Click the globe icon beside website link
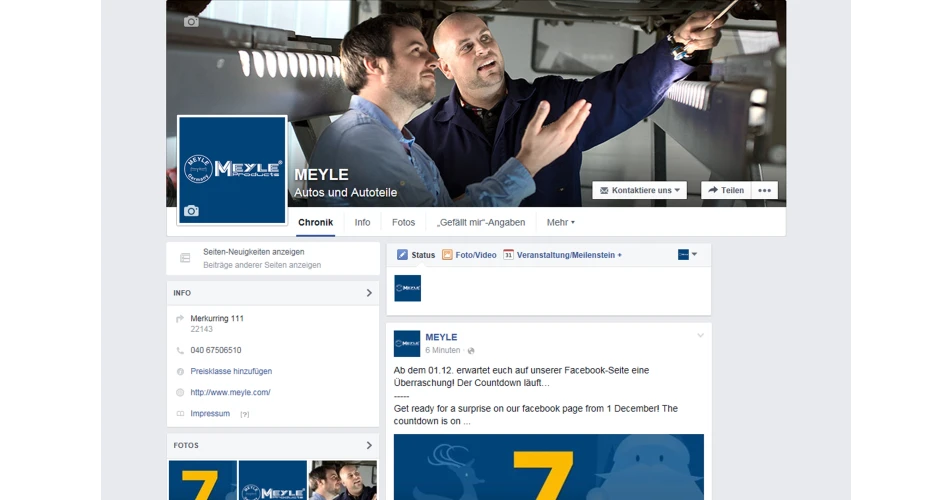The image size is (952, 500). 180,393
